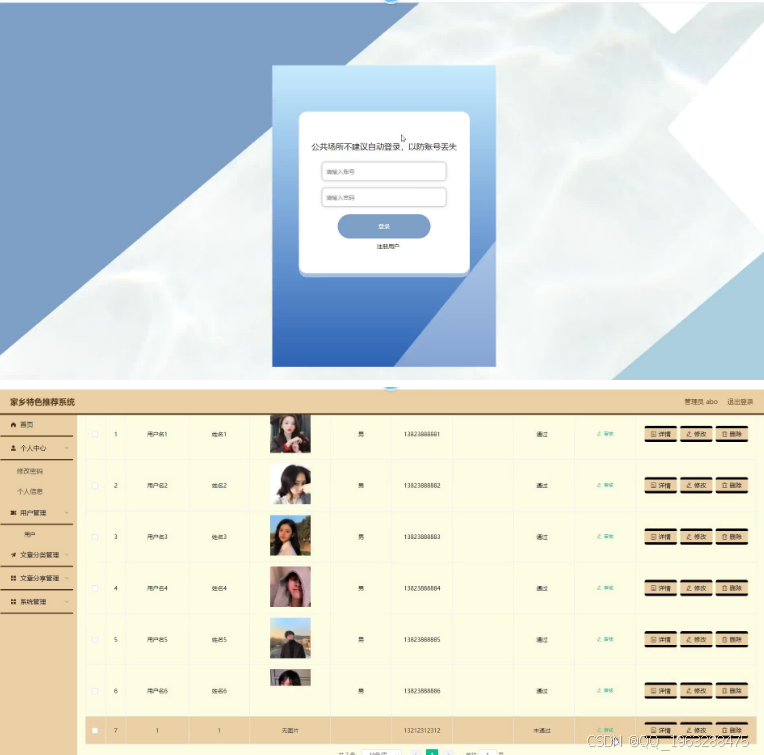Viewport: 764px width, 755px height.
Task: Open 详情 for row 用户名5
Action: click(x=661, y=640)
